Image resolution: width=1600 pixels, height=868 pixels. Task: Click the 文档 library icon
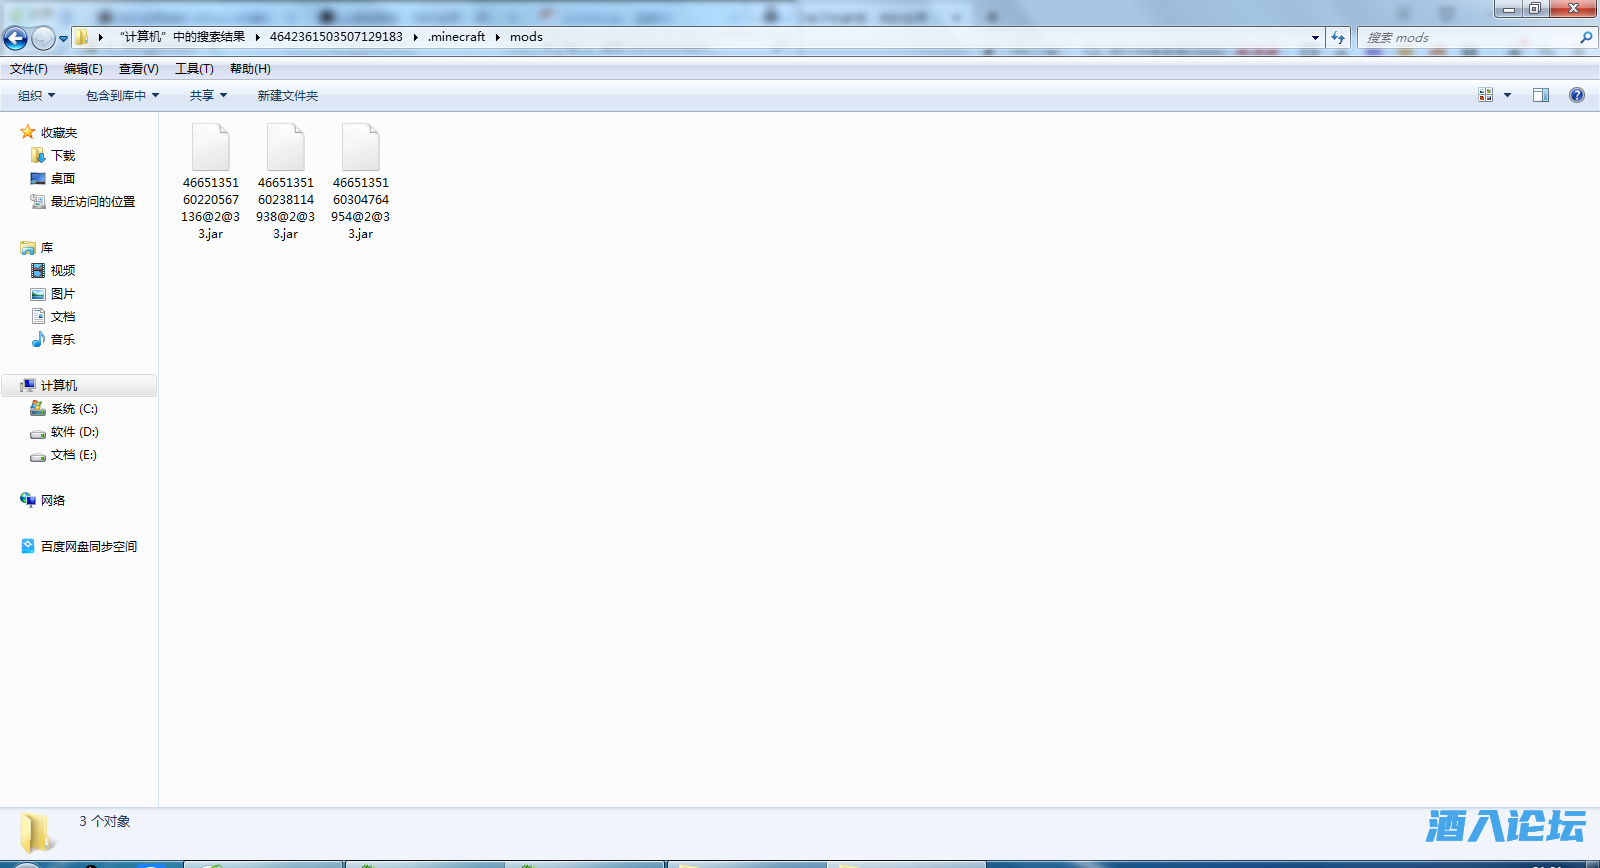(x=38, y=317)
